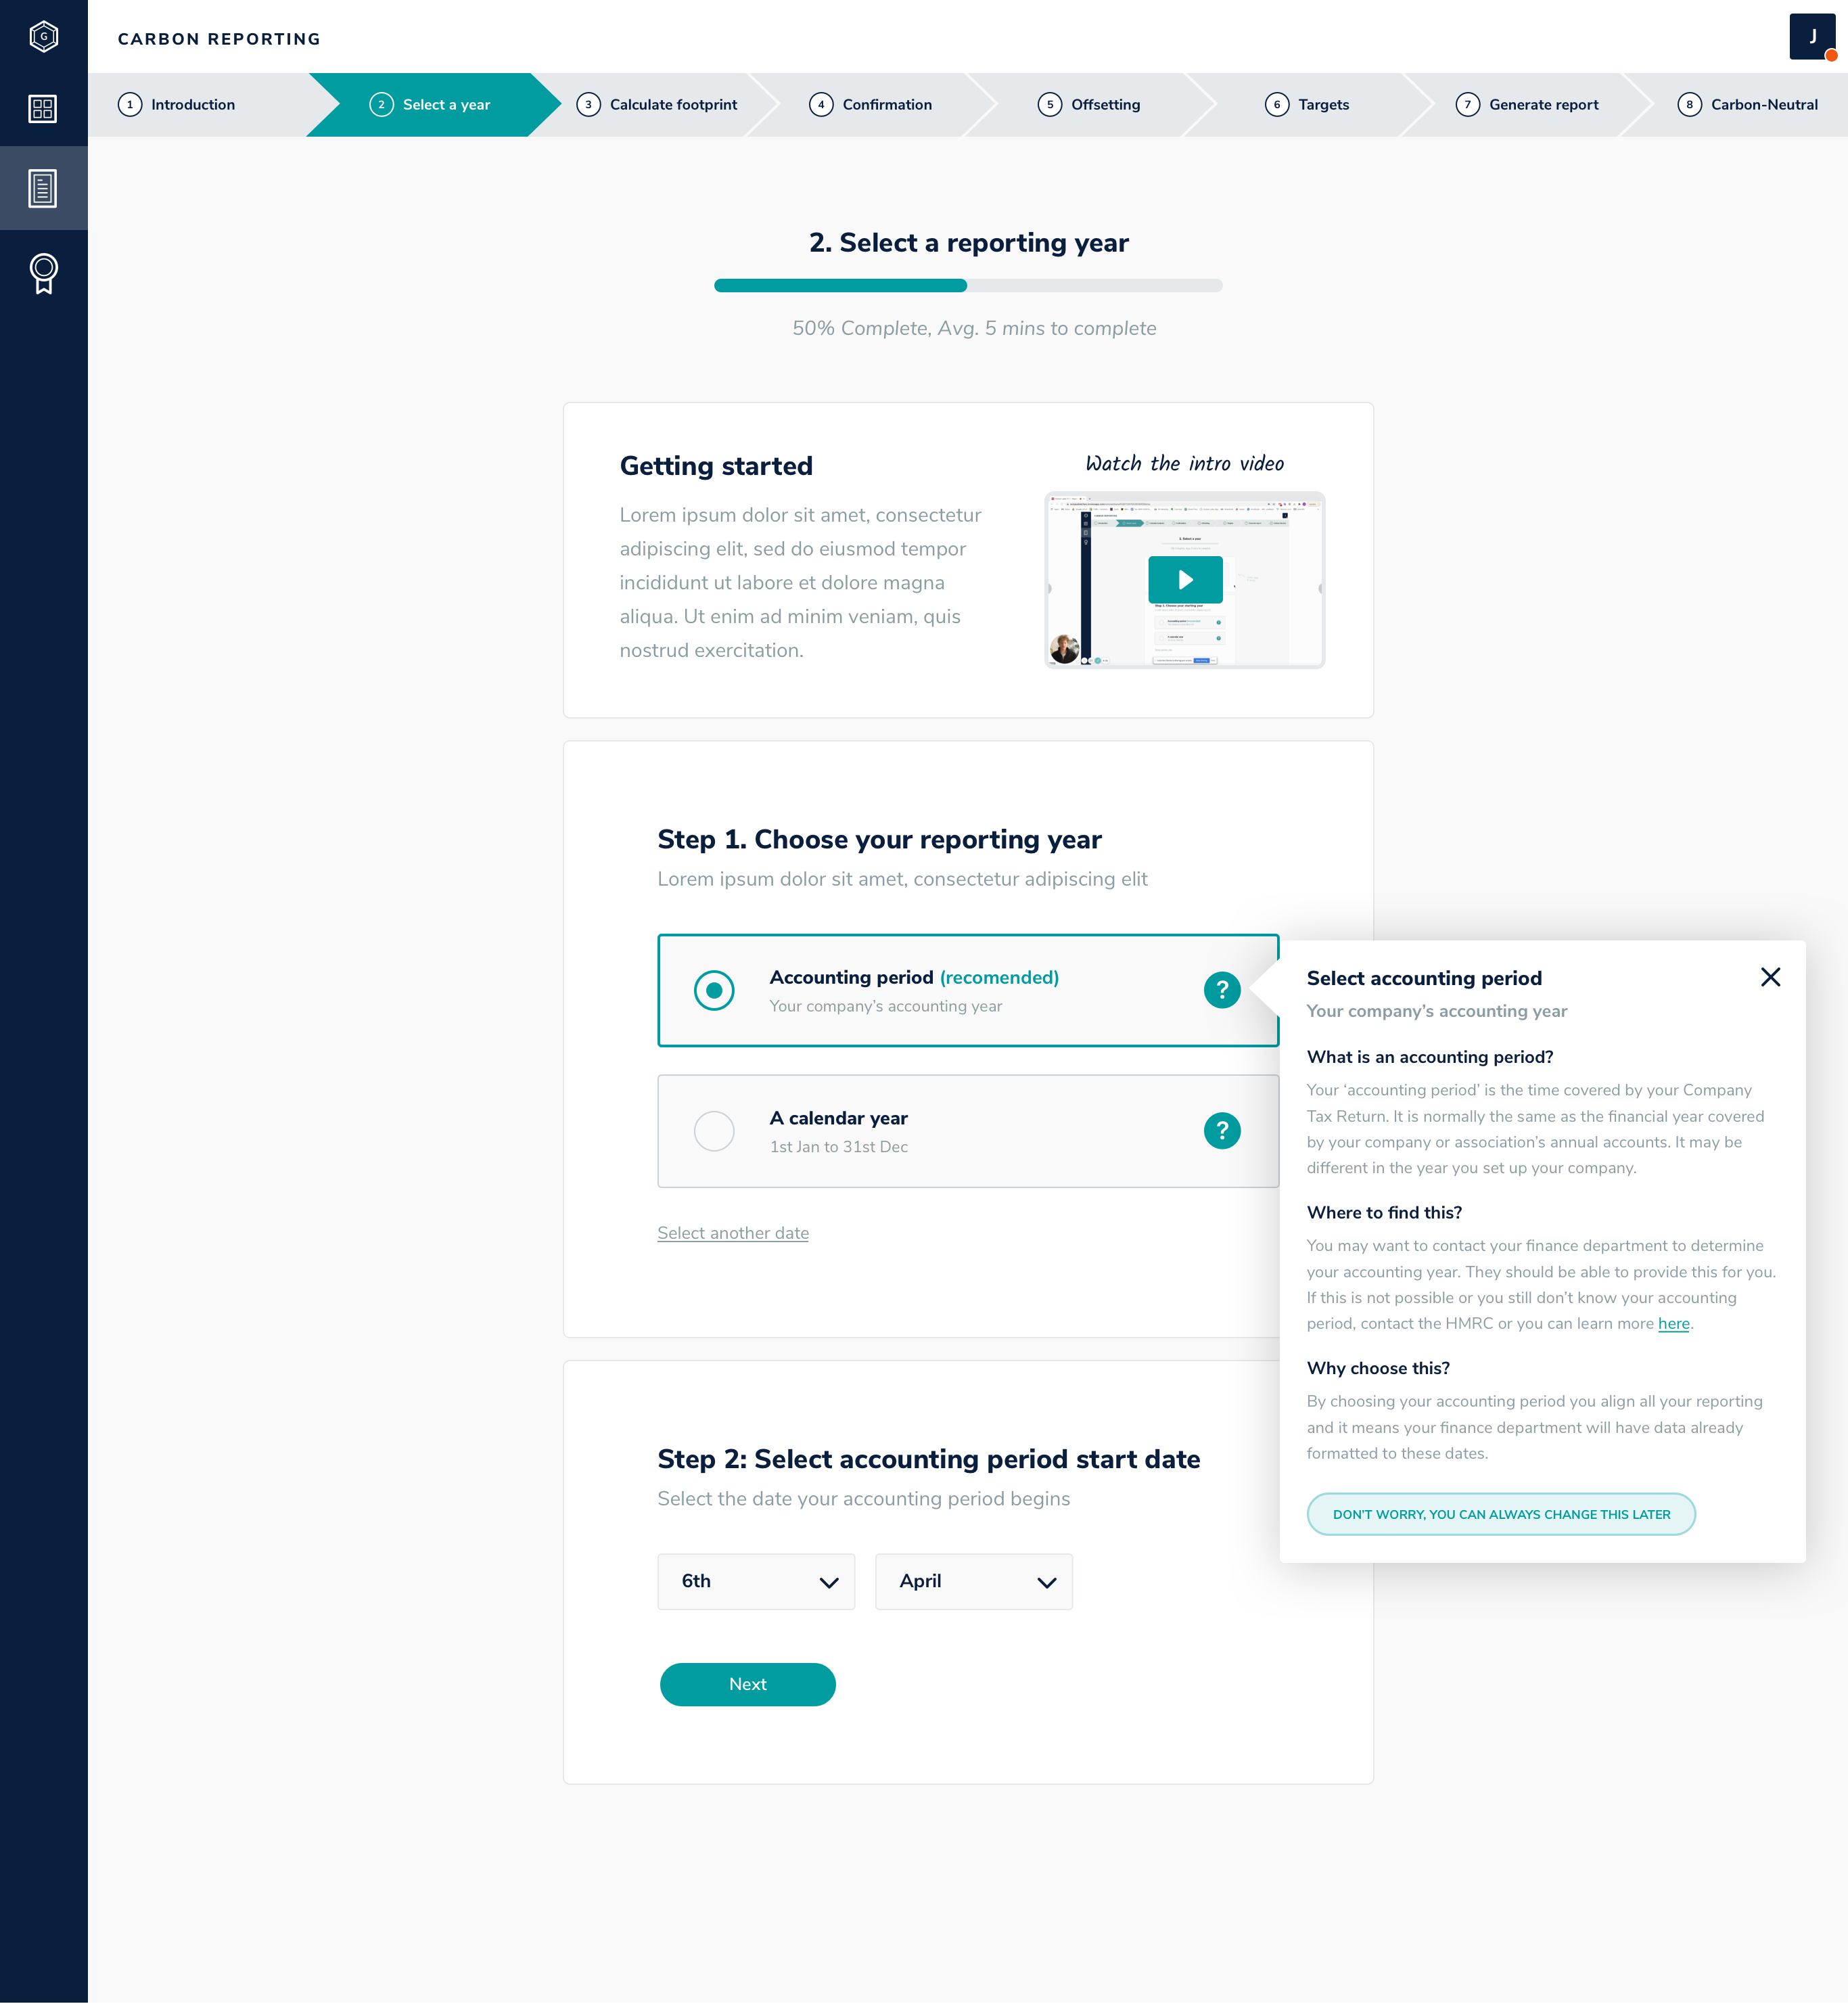Click Step 1. Choose your reporting year heading
1848x2004 pixels.
879,839
